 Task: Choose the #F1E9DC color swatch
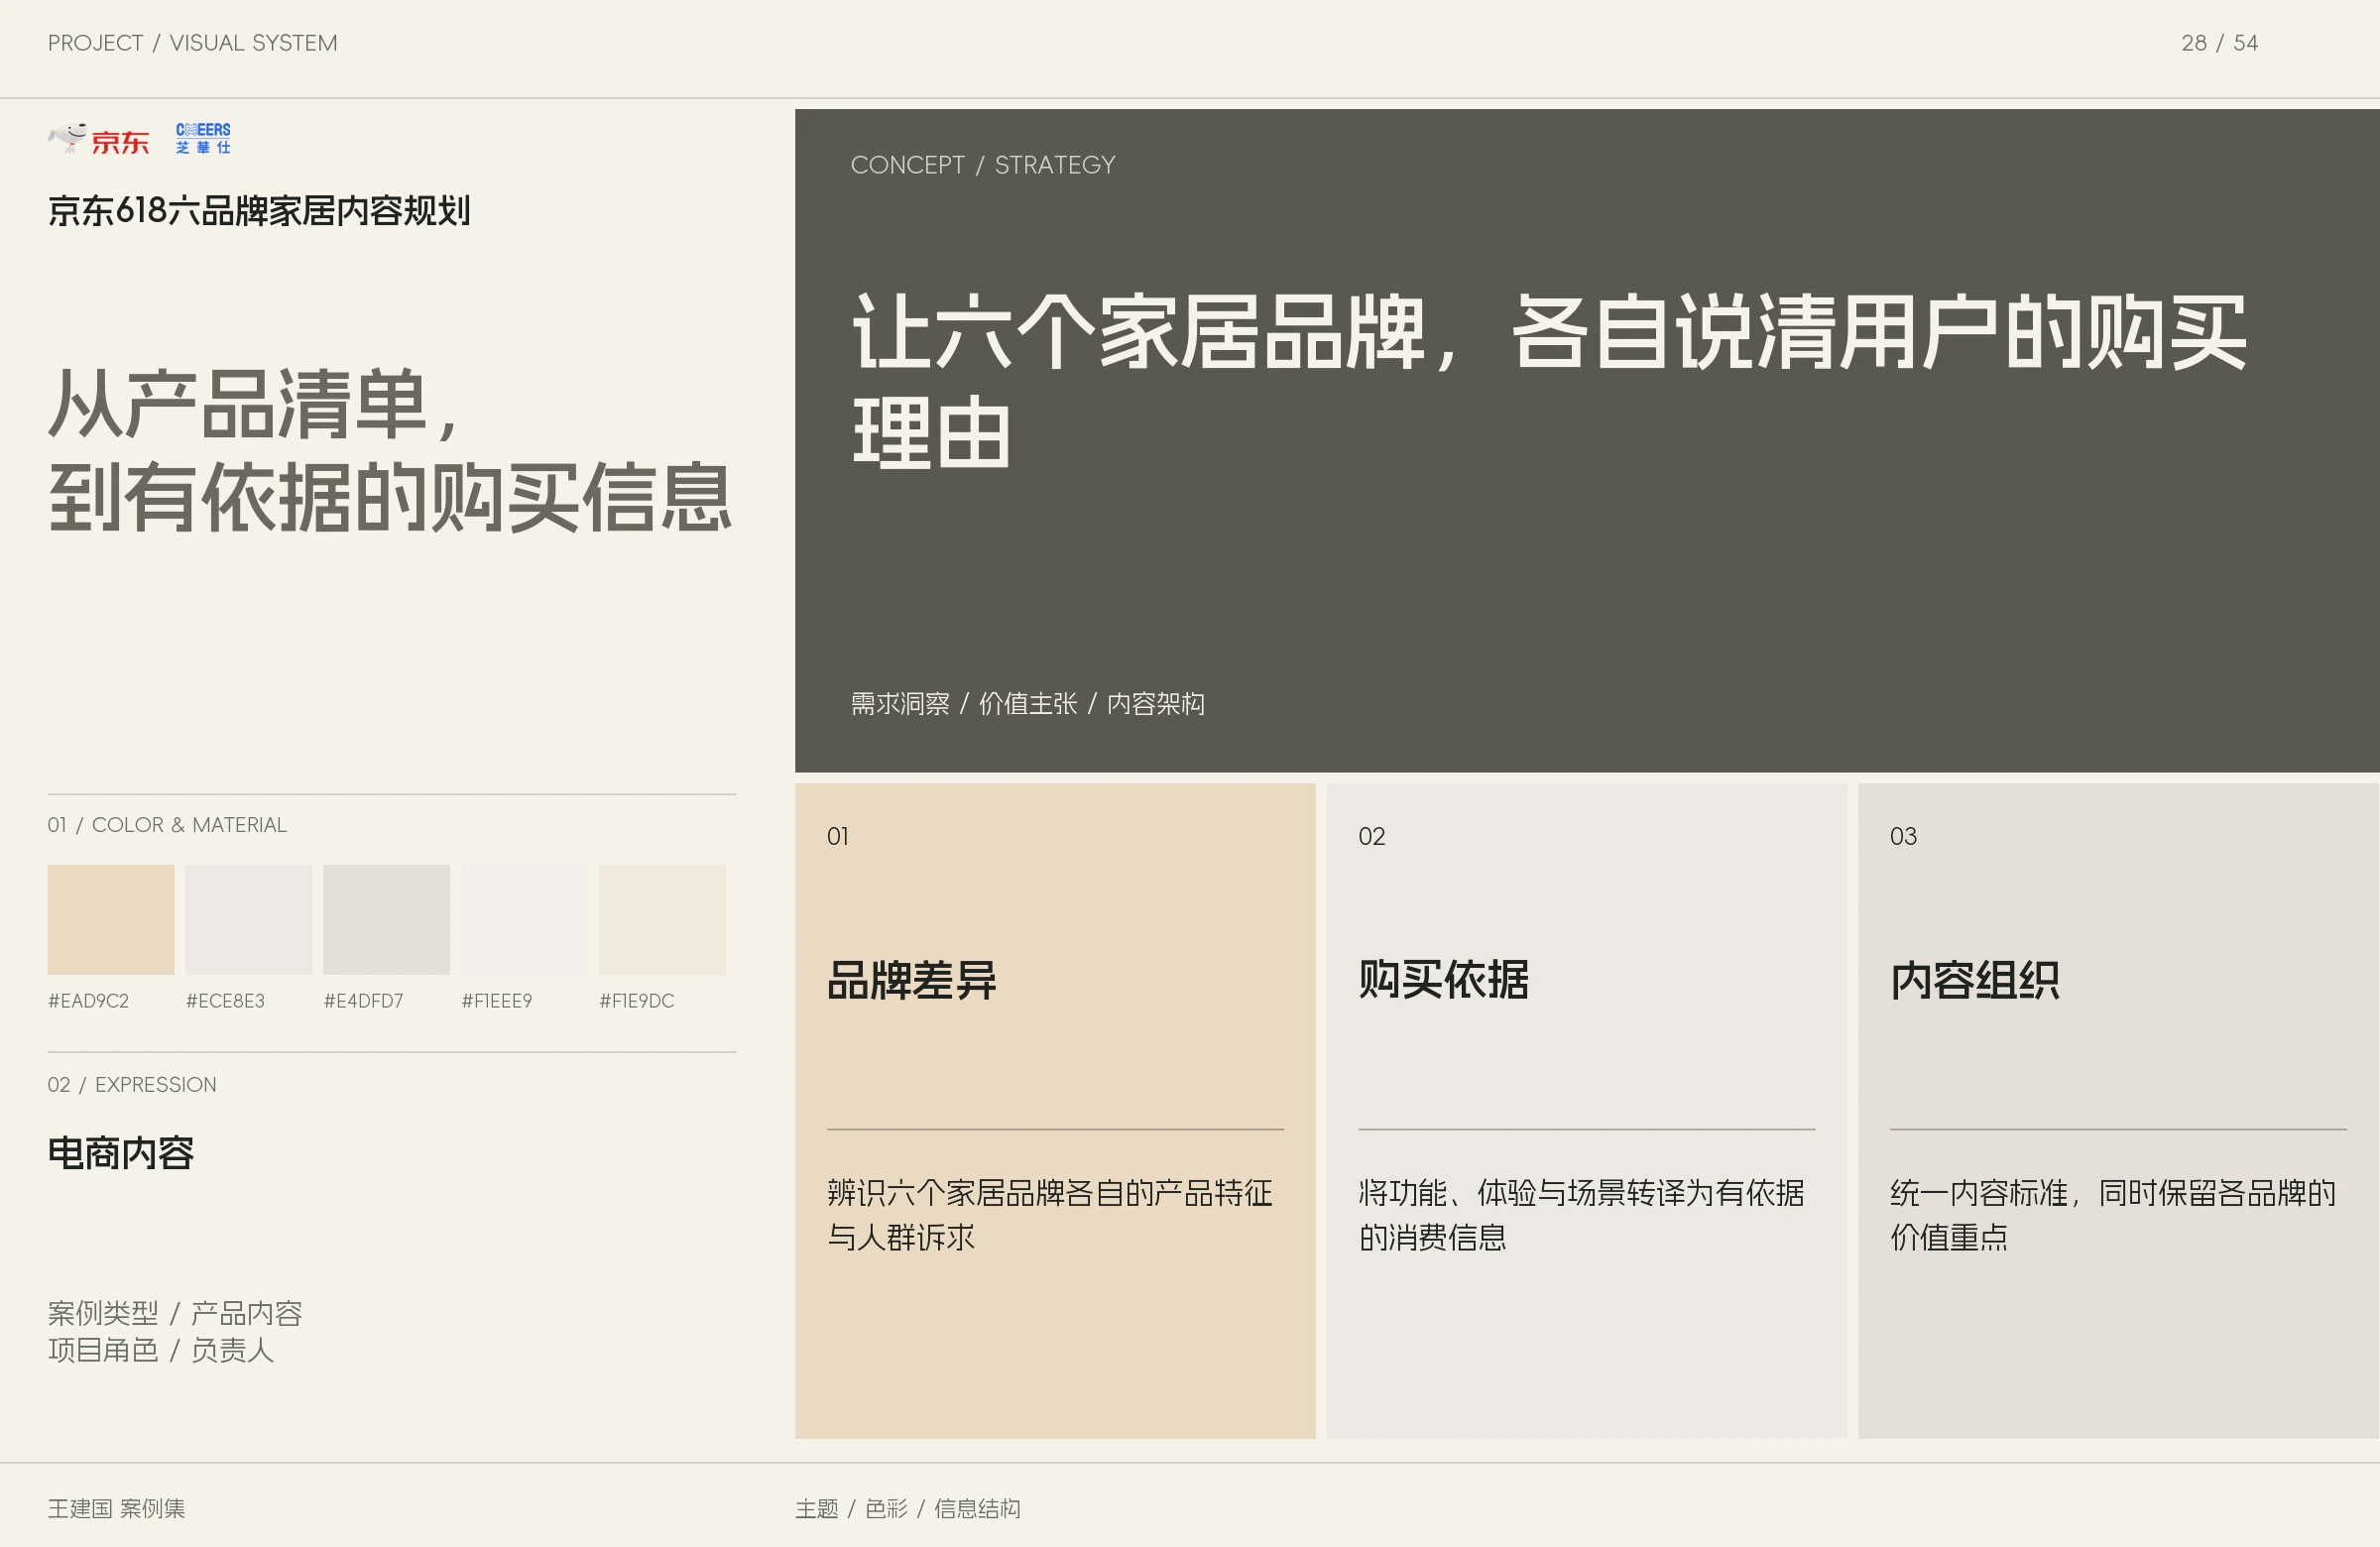pyautogui.click(x=662, y=919)
